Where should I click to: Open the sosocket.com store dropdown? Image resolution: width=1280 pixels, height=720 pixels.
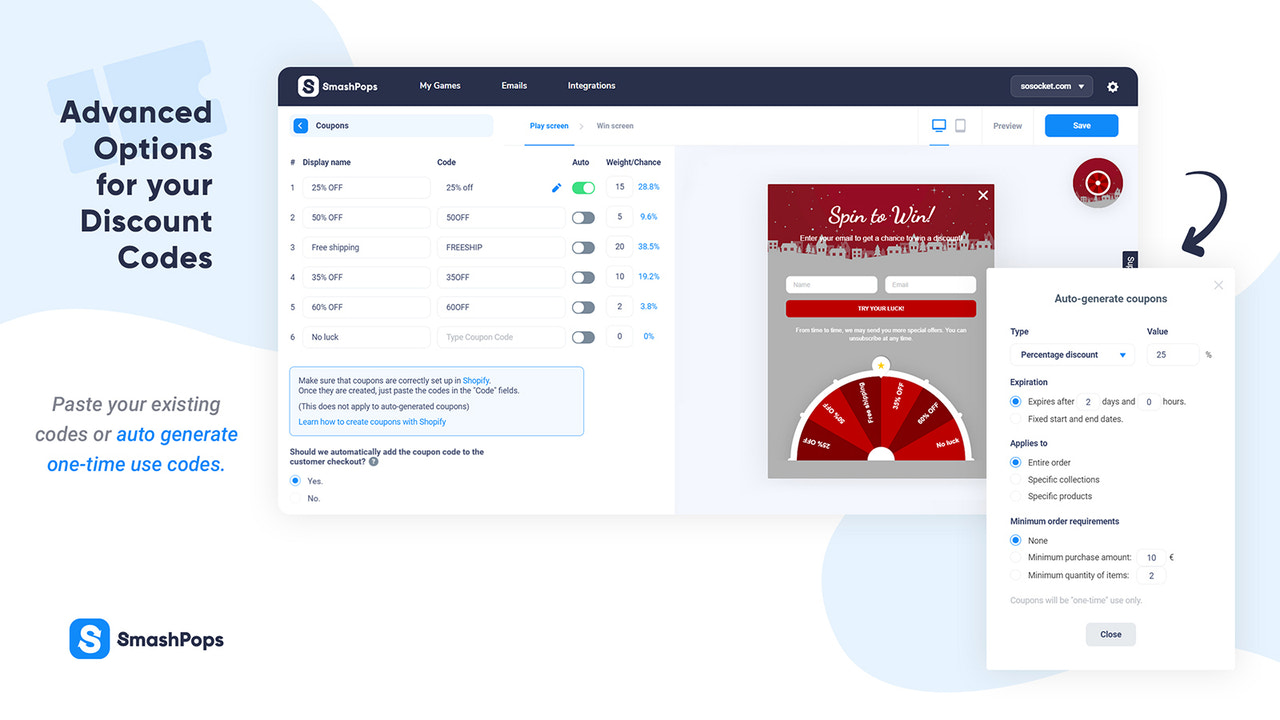(1051, 86)
